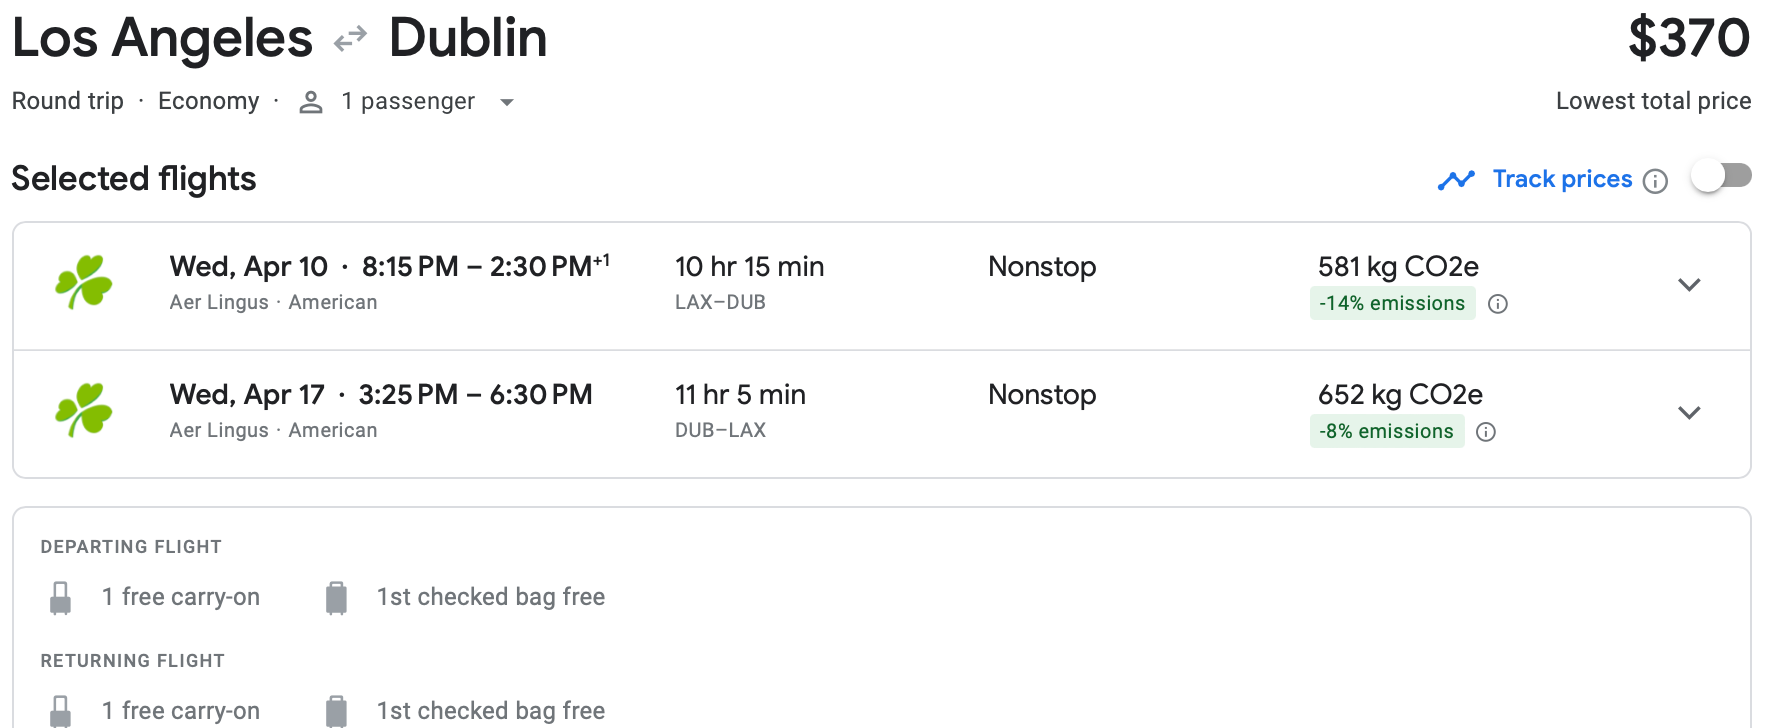The width and height of the screenshot is (1768, 728).
Task: Click departing flight checked bag icon
Action: tap(336, 598)
